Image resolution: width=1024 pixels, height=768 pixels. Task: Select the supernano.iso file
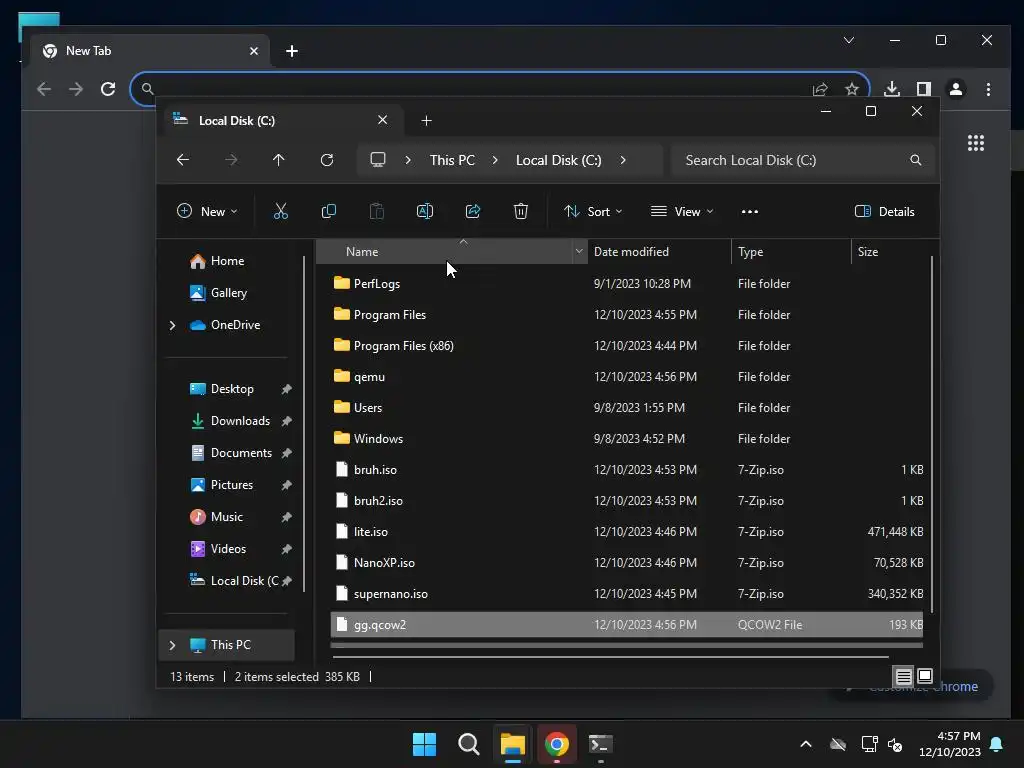coord(626,594)
